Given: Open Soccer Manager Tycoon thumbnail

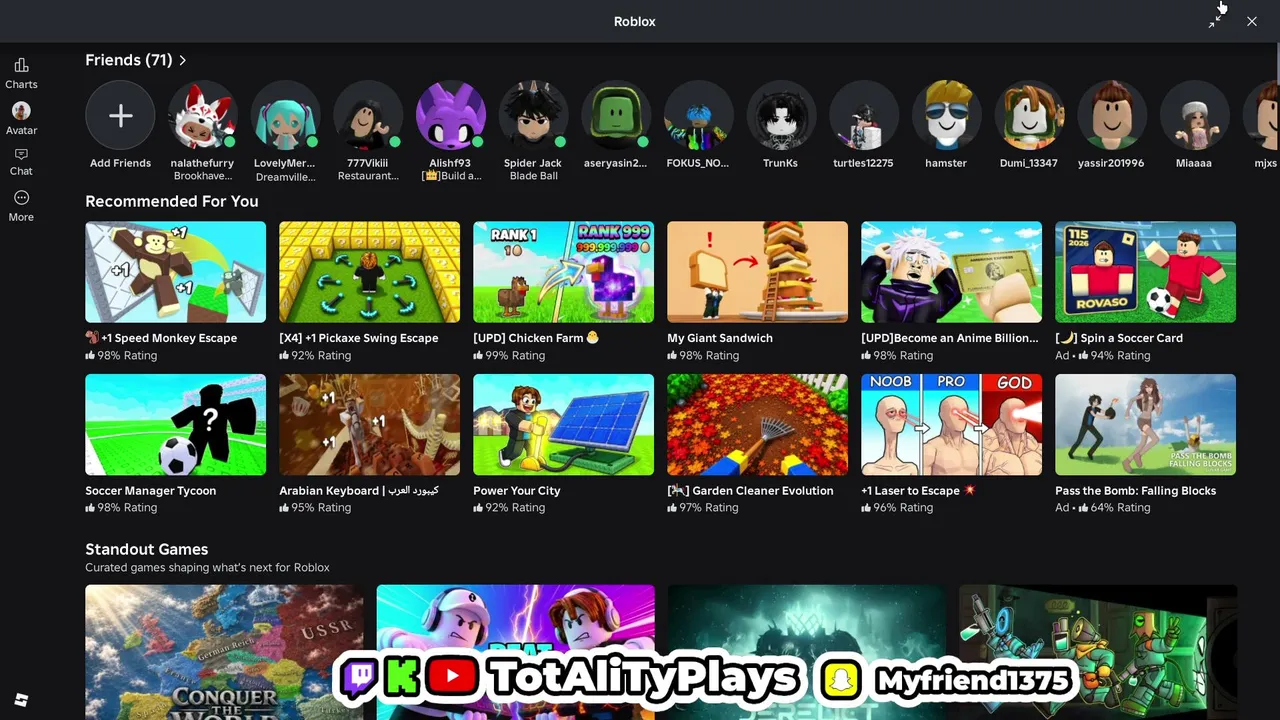Looking at the screenshot, I should click(176, 425).
